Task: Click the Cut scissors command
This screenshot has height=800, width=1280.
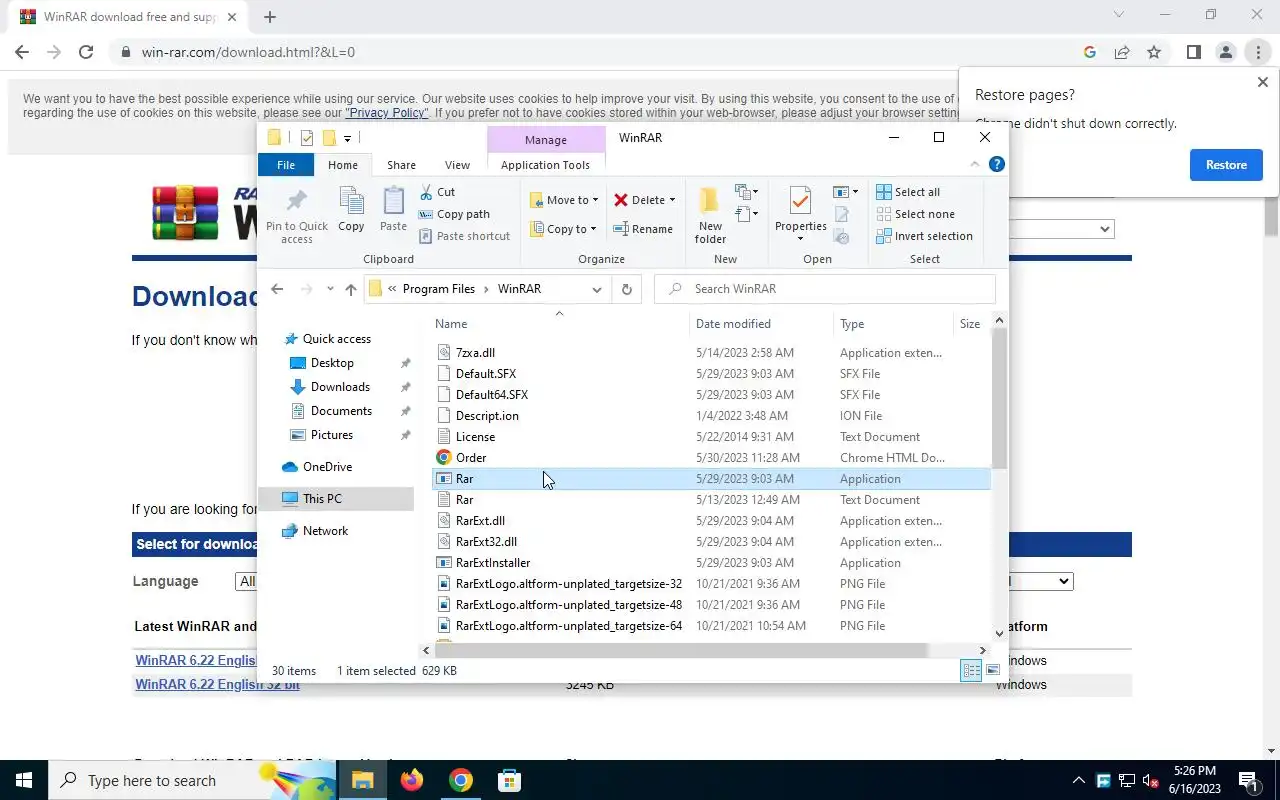Action: 437,192
